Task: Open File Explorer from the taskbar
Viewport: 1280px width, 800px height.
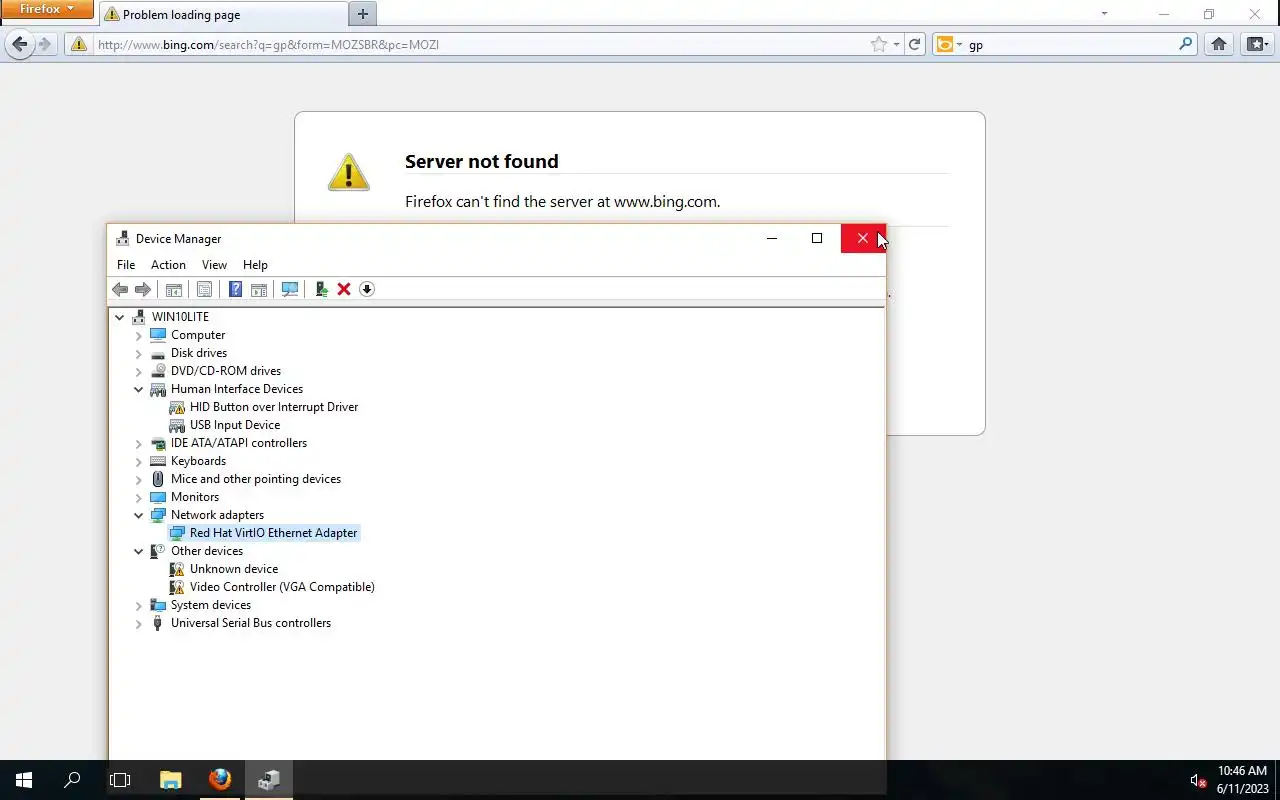Action: pyautogui.click(x=170, y=780)
